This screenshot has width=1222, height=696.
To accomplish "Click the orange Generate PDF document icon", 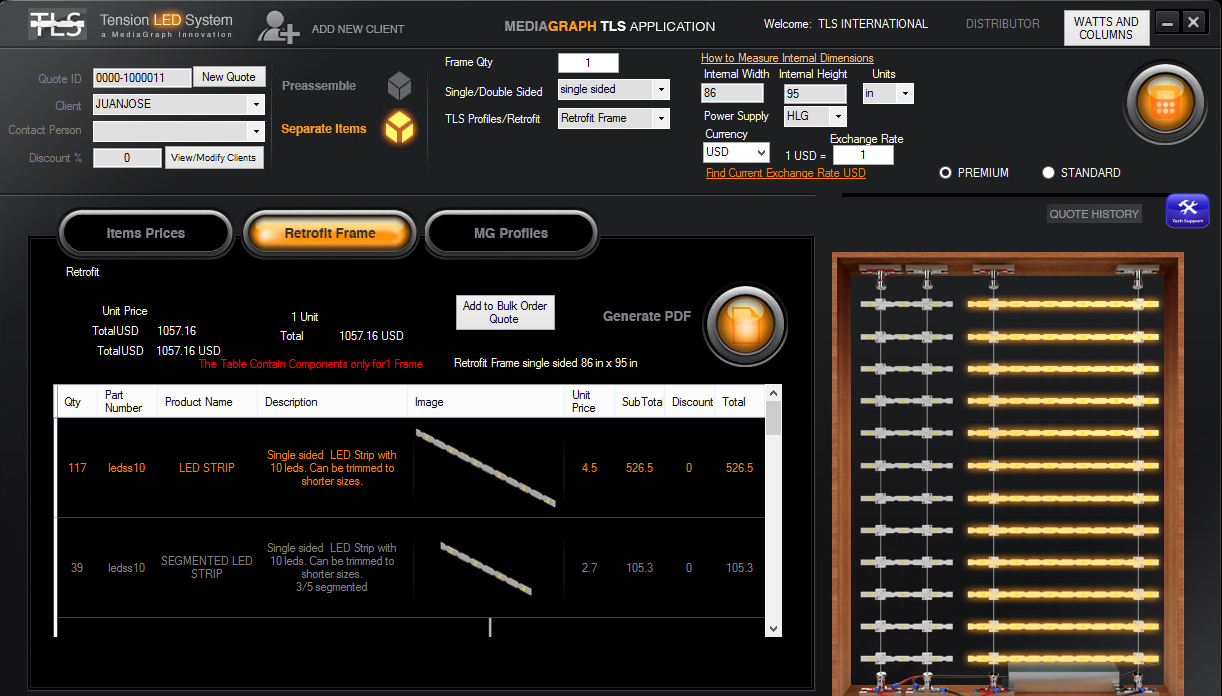I will coord(743,324).
